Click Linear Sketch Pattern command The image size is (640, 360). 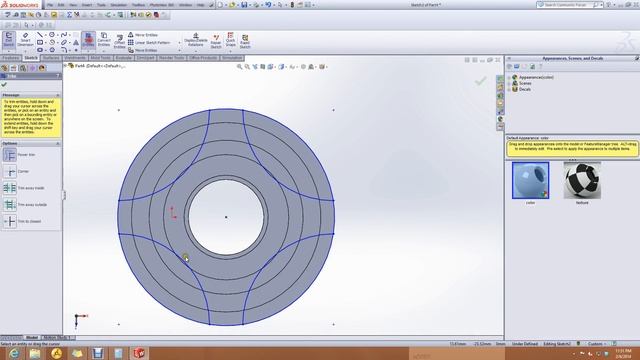149,42
